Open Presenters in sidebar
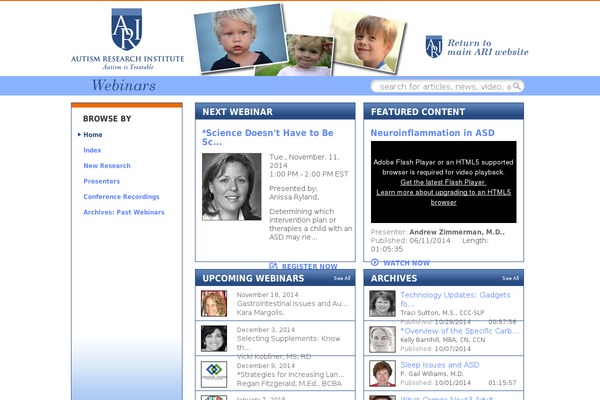 (101, 181)
